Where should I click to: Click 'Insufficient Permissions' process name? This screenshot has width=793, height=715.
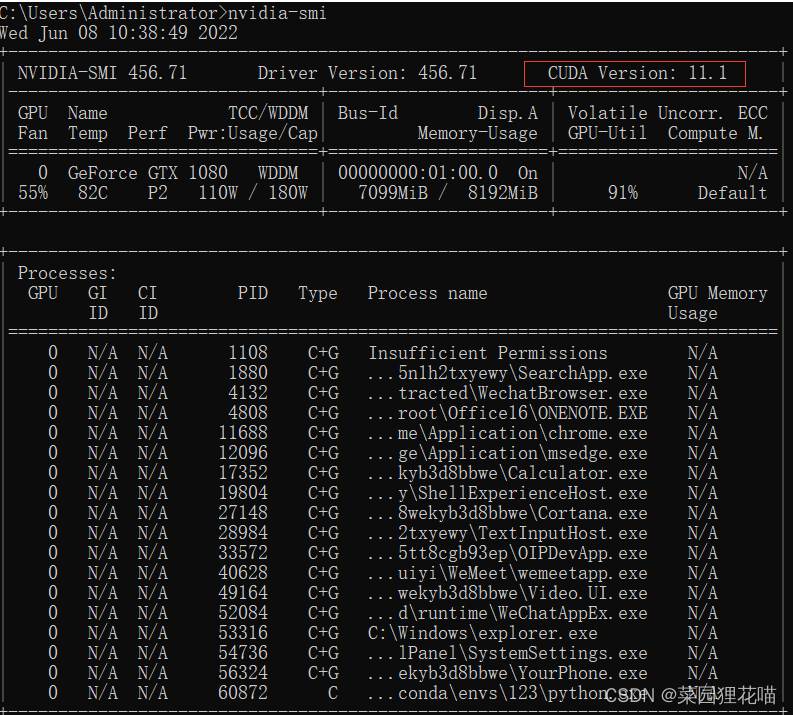(488, 352)
